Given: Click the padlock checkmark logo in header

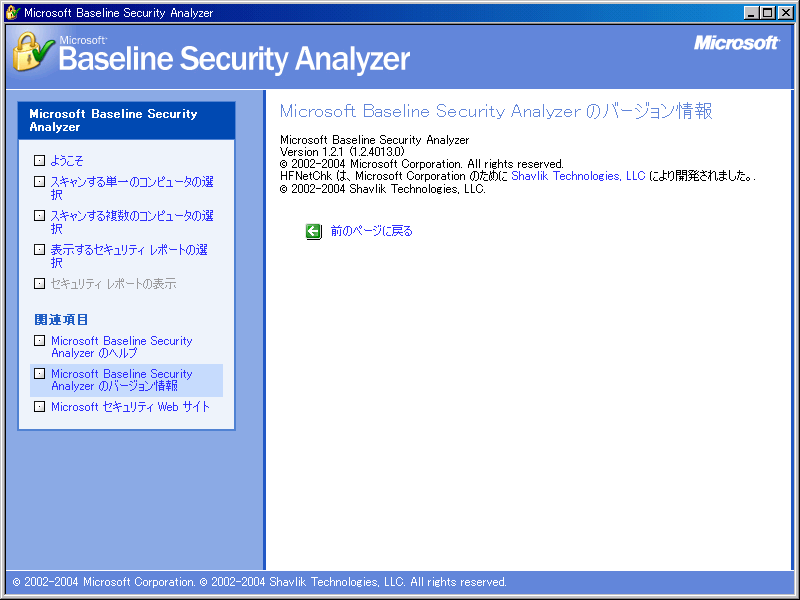Looking at the screenshot, I should tap(33, 52).
